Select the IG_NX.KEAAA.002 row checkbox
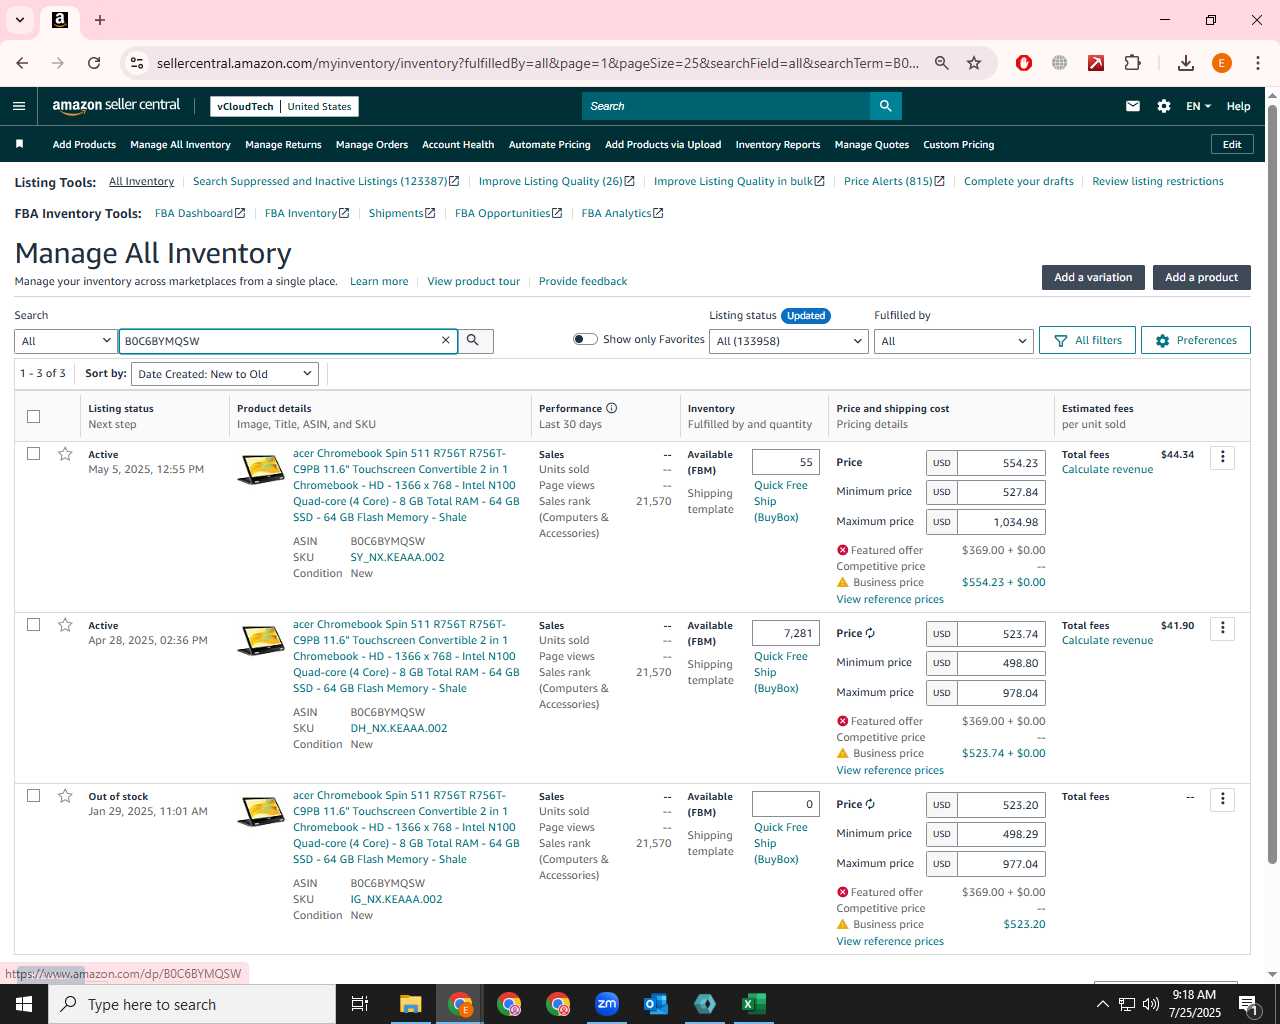The height and width of the screenshot is (1024, 1280). [34, 796]
